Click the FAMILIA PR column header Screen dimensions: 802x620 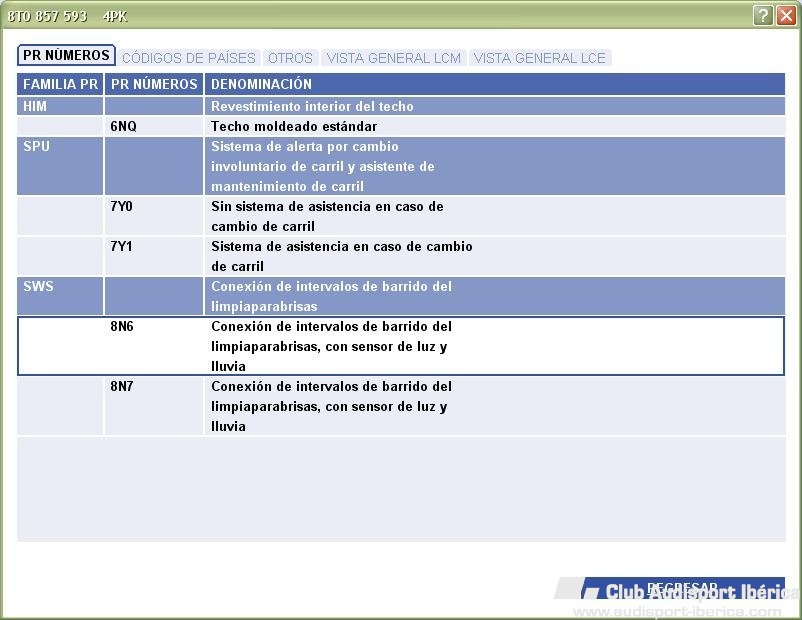coord(60,84)
